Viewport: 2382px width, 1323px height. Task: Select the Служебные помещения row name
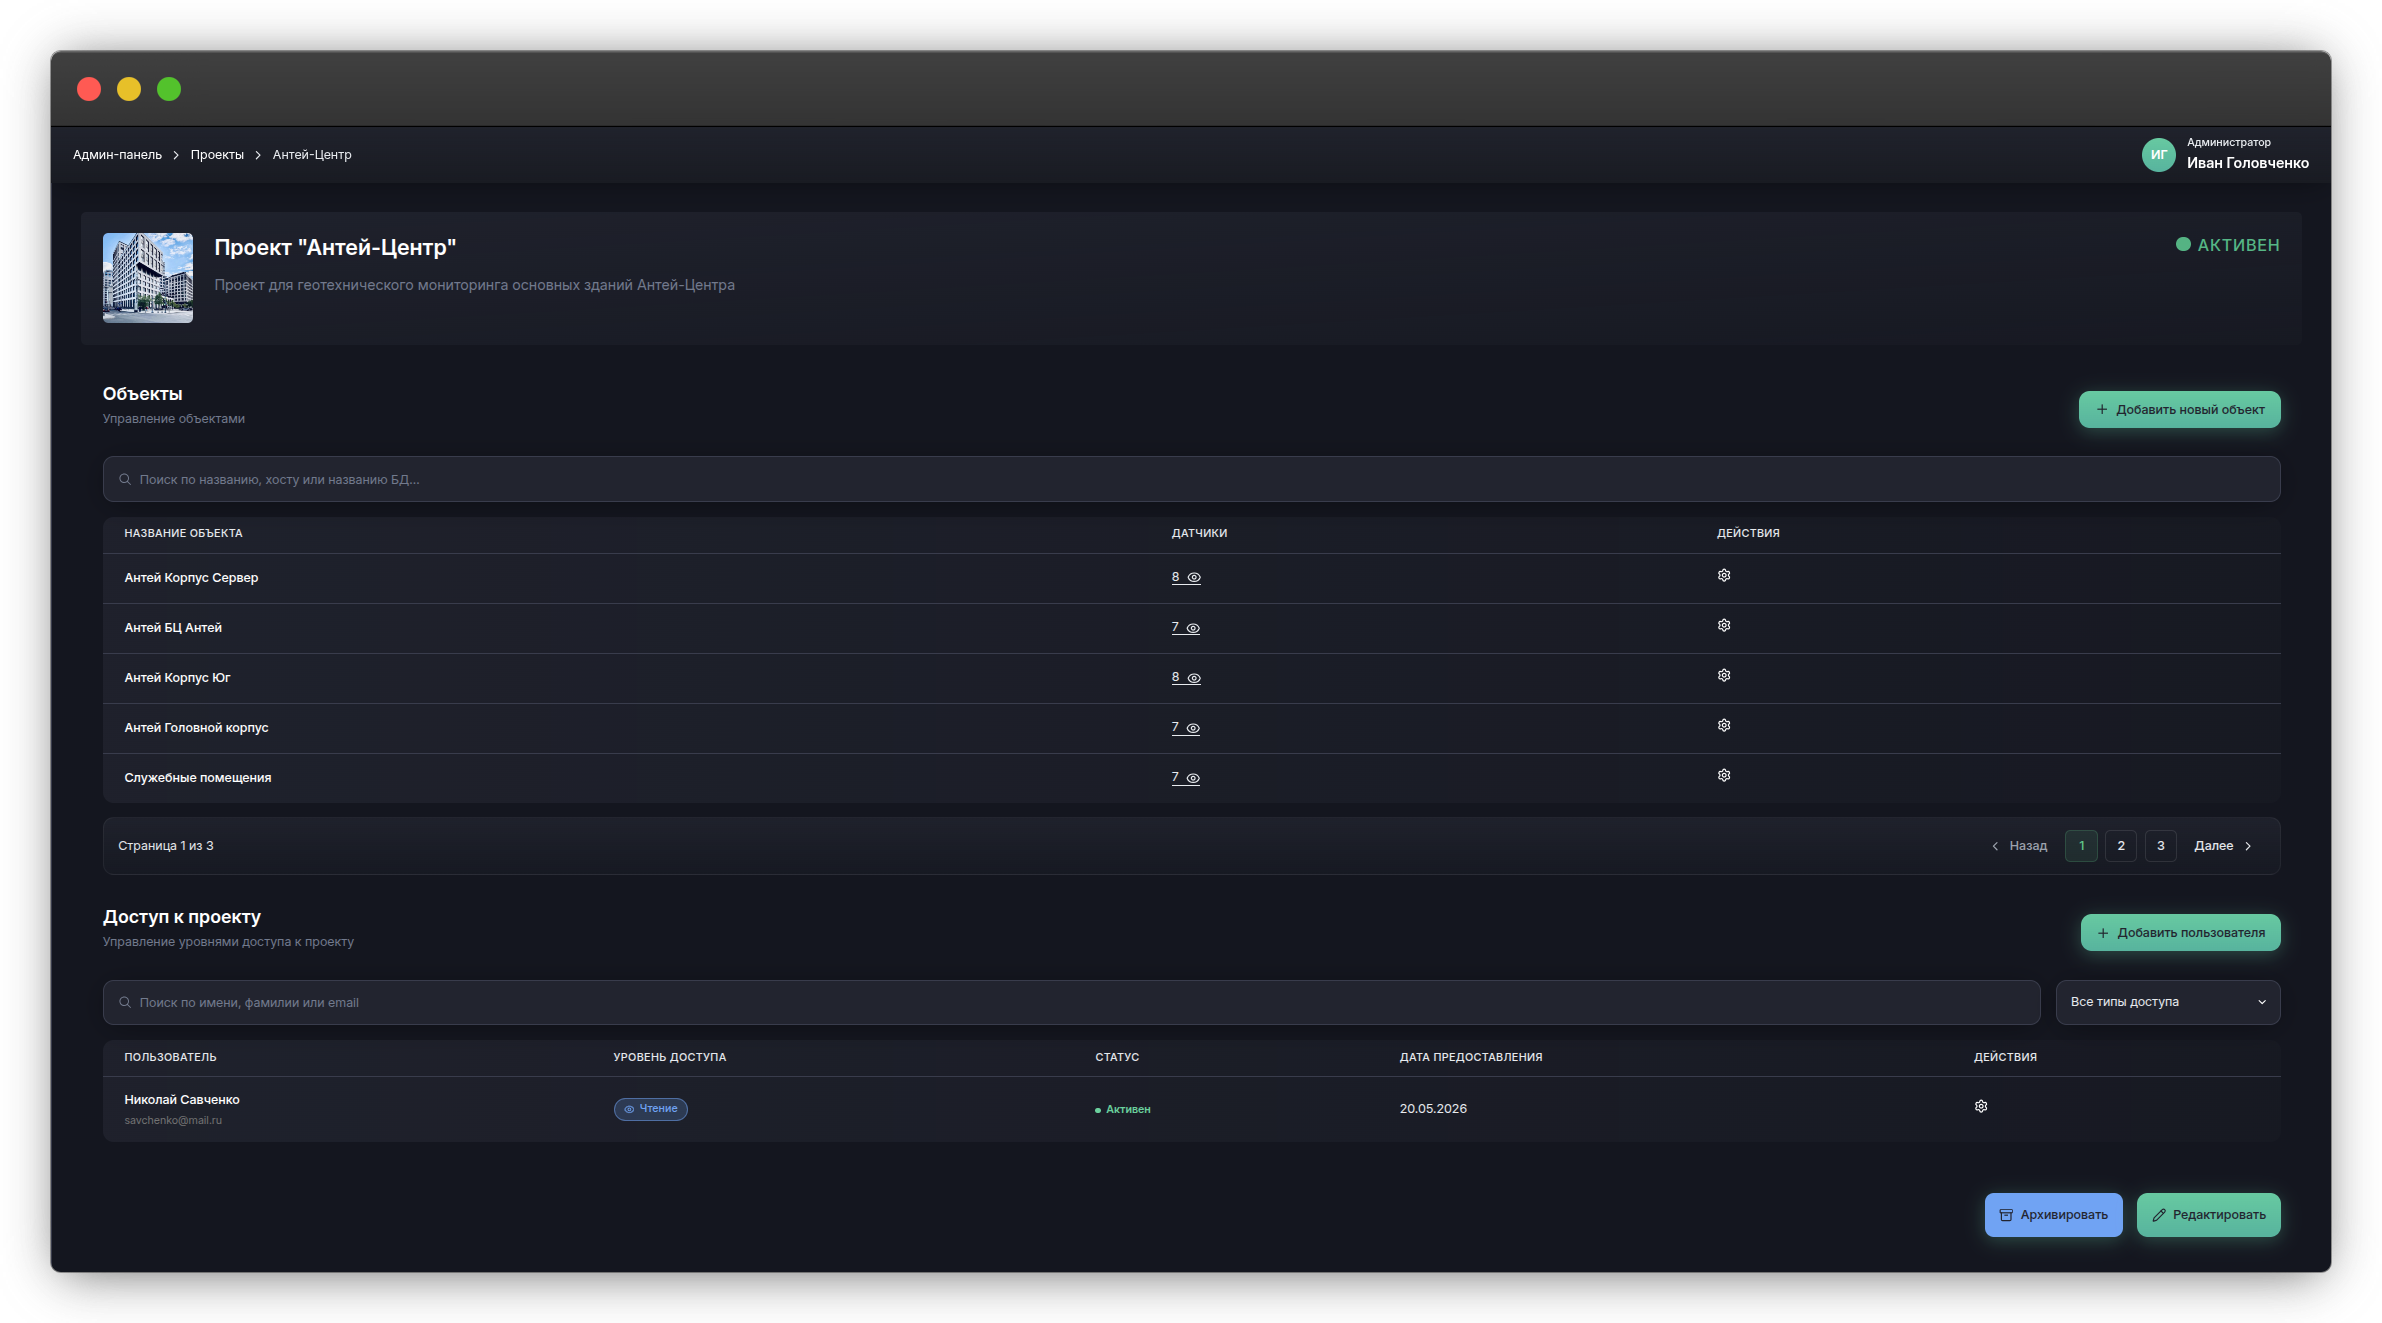(x=198, y=778)
